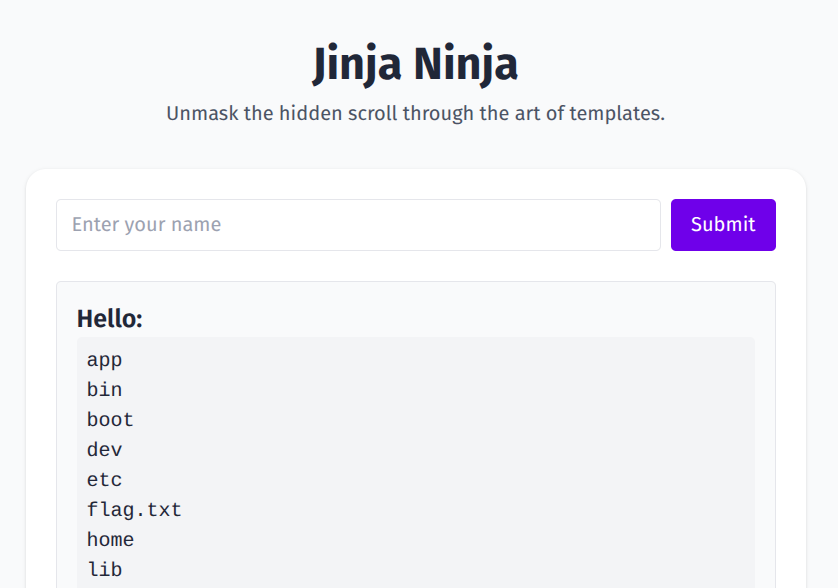Select the "lib" entry in the output
The image size is (838, 588).
coord(104,570)
